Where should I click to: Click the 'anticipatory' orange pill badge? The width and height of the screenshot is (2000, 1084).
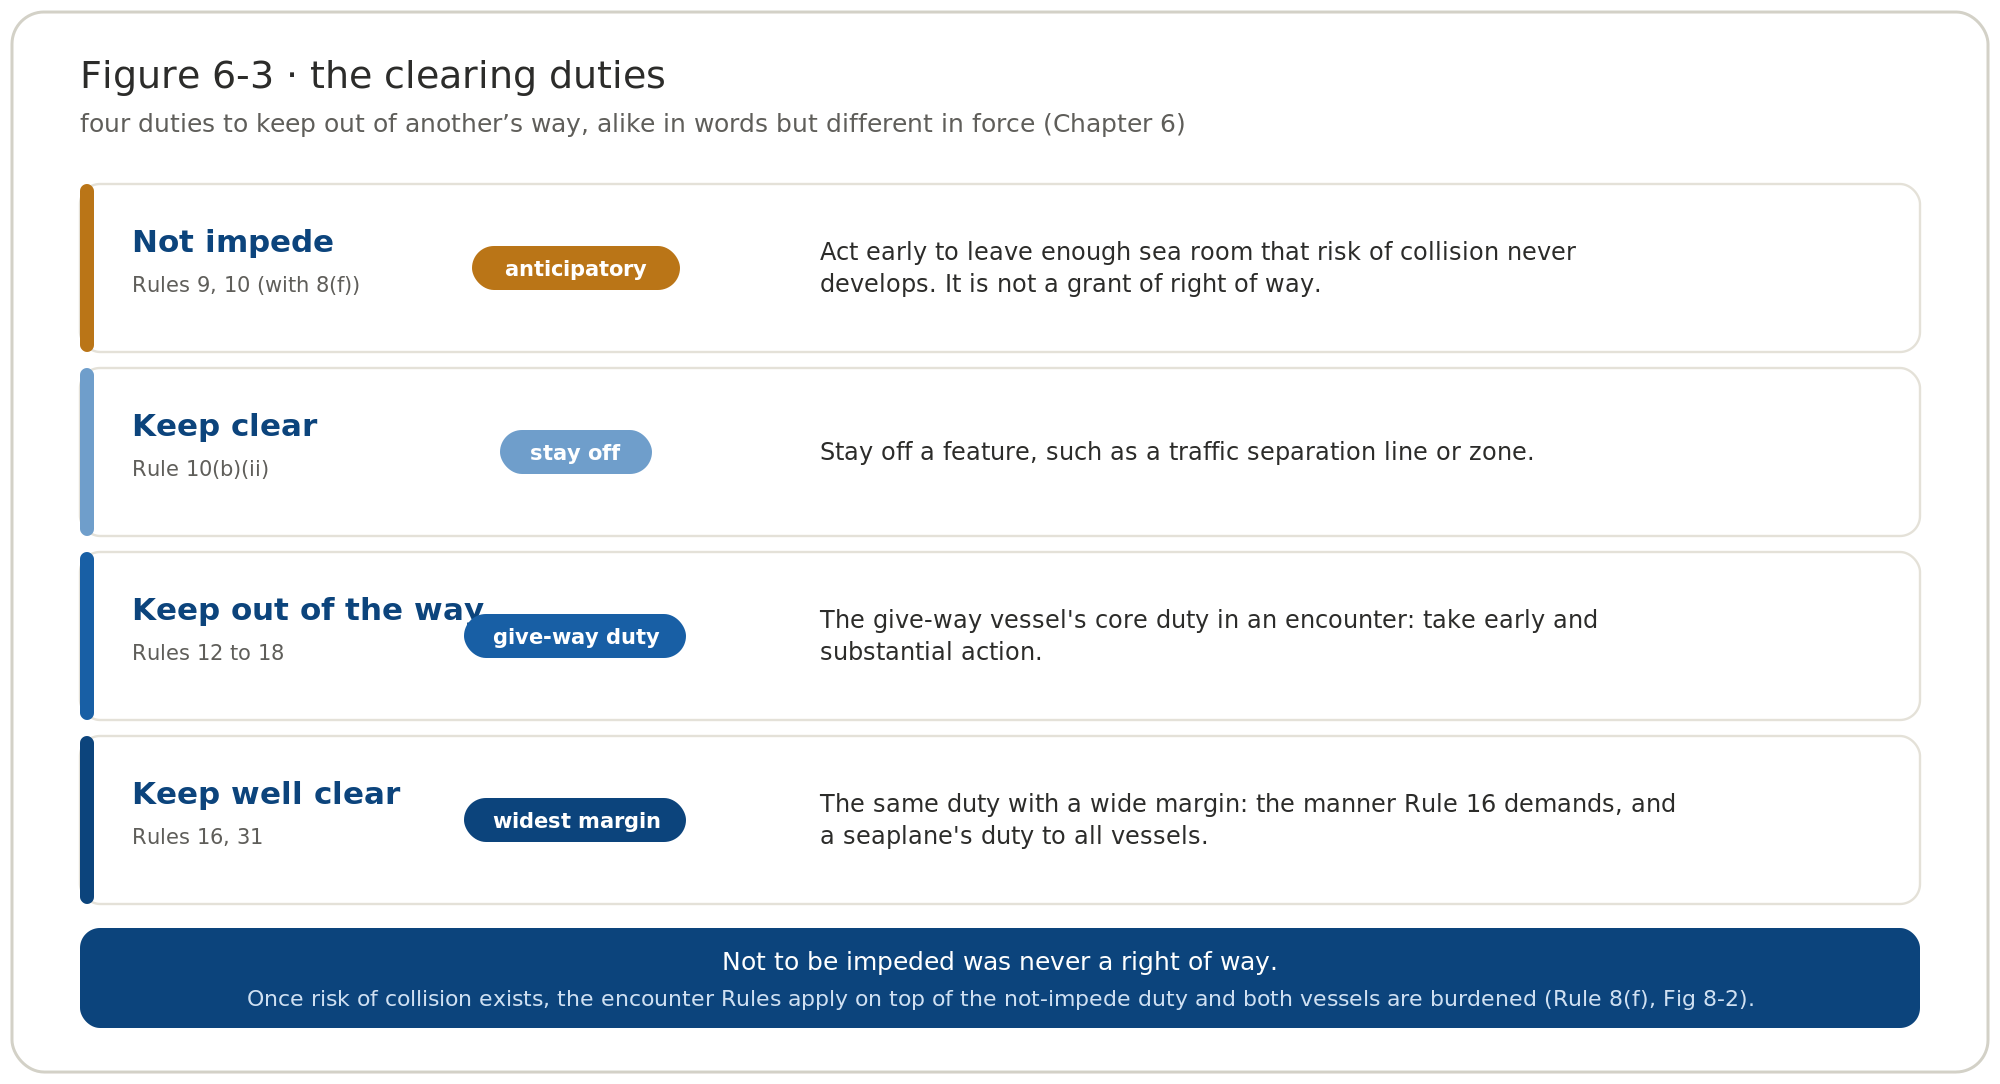(576, 268)
